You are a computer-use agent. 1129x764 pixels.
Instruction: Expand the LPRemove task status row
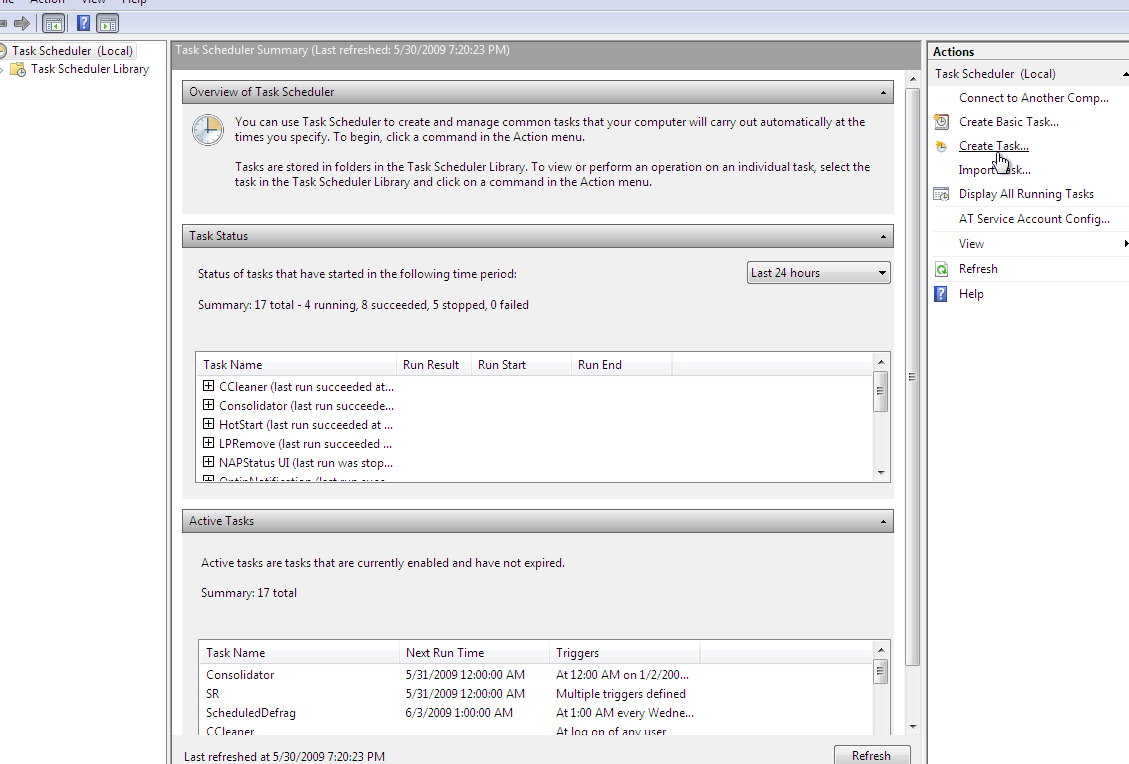click(x=208, y=443)
